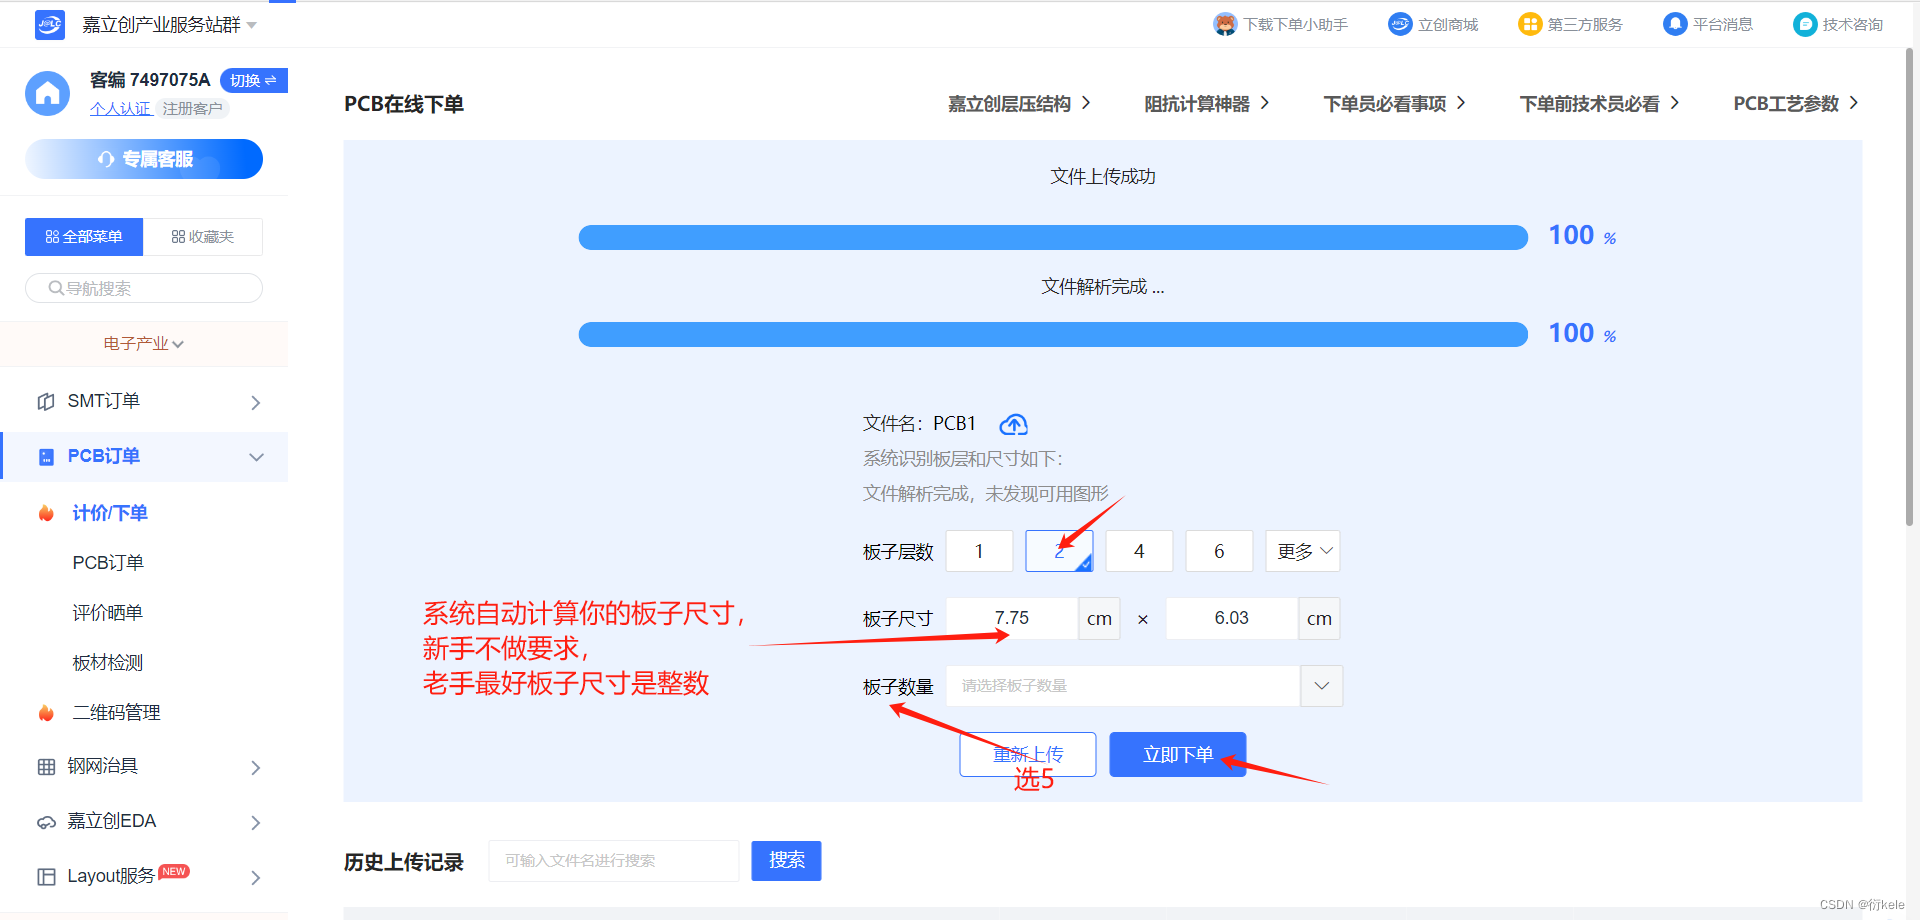The height and width of the screenshot is (920, 1920).
Task: Click the flame icon beside 二维码管理
Action: pyautogui.click(x=46, y=713)
